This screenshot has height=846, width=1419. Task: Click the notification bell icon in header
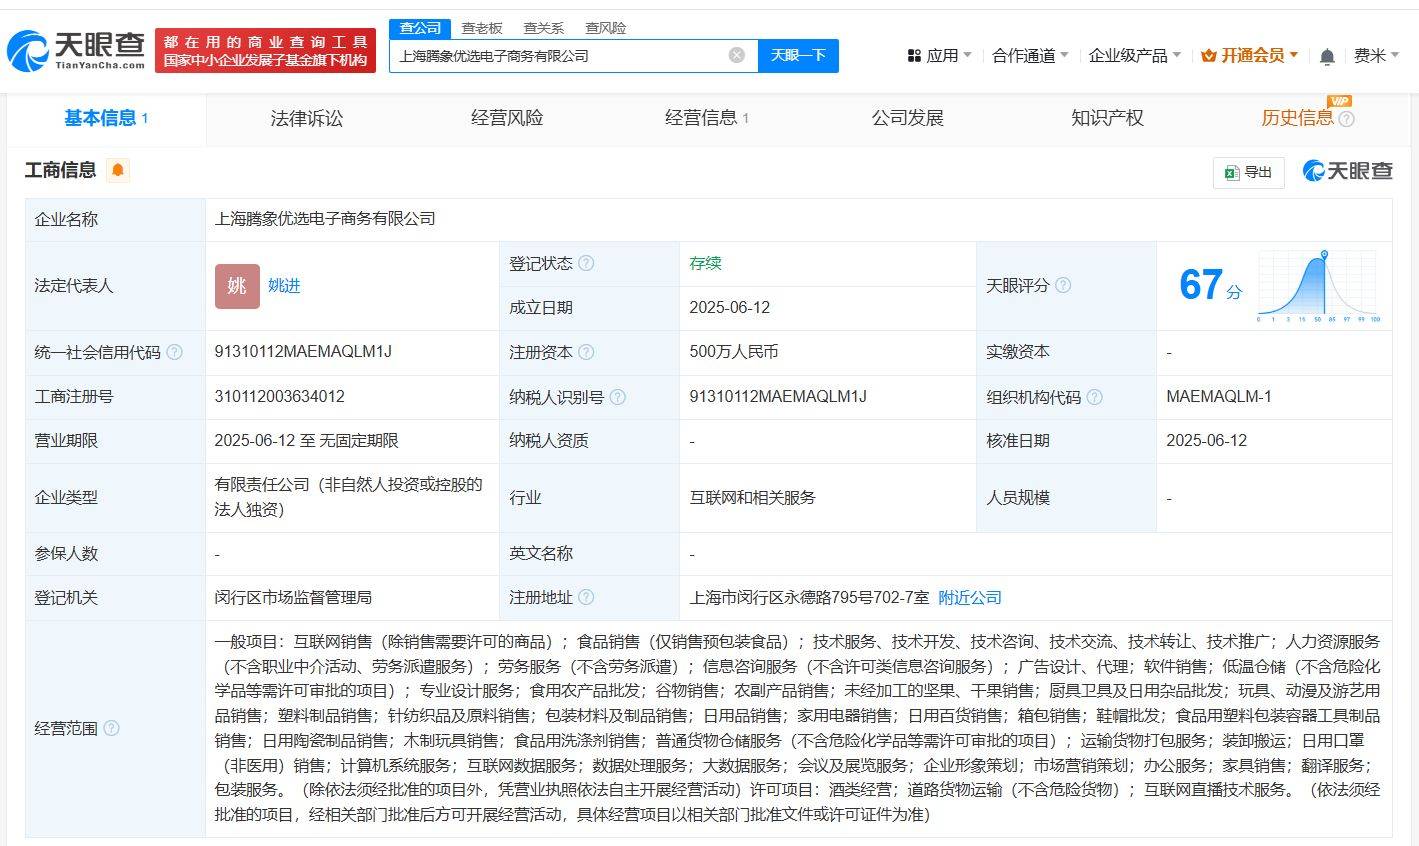[1327, 56]
